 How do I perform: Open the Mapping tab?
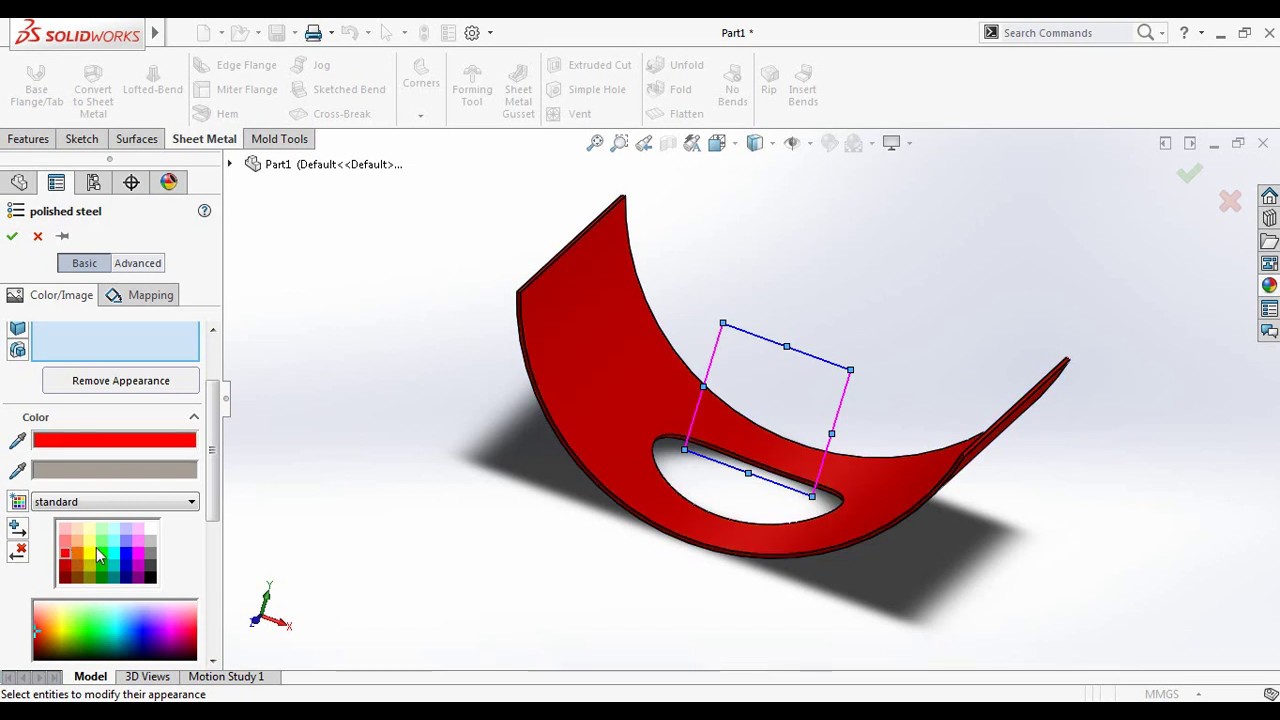click(140, 295)
